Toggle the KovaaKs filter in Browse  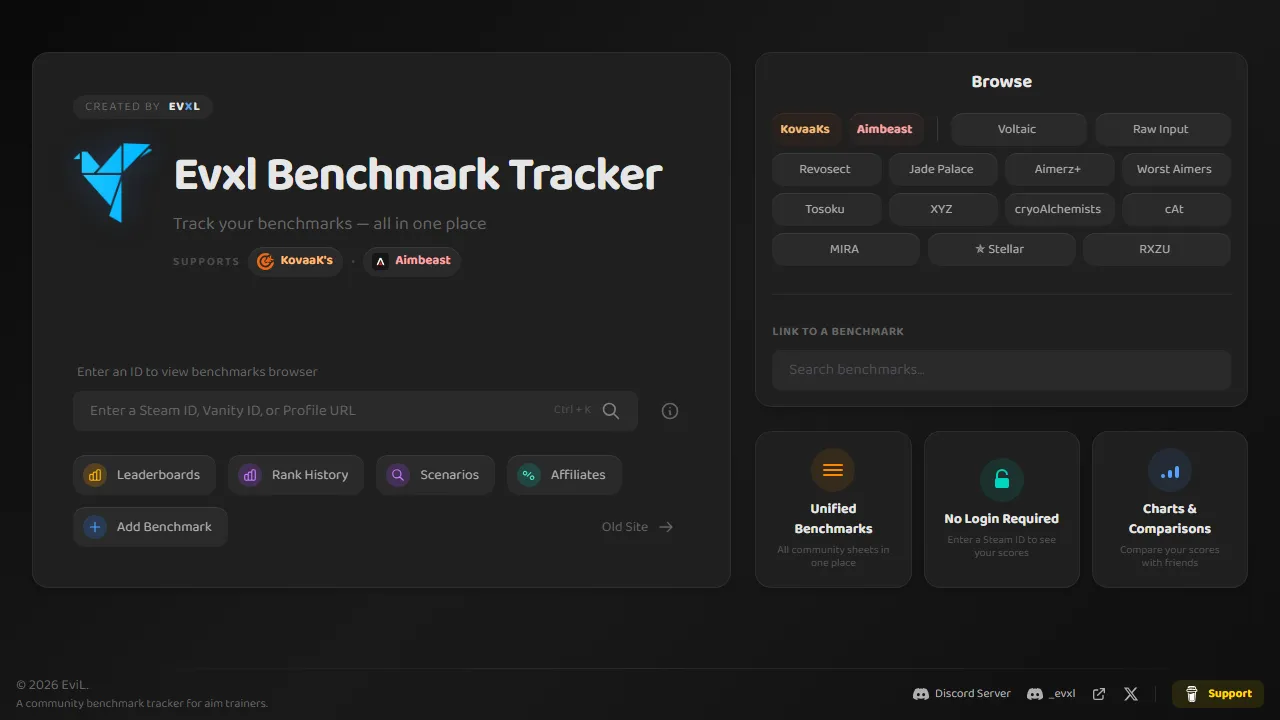click(805, 129)
